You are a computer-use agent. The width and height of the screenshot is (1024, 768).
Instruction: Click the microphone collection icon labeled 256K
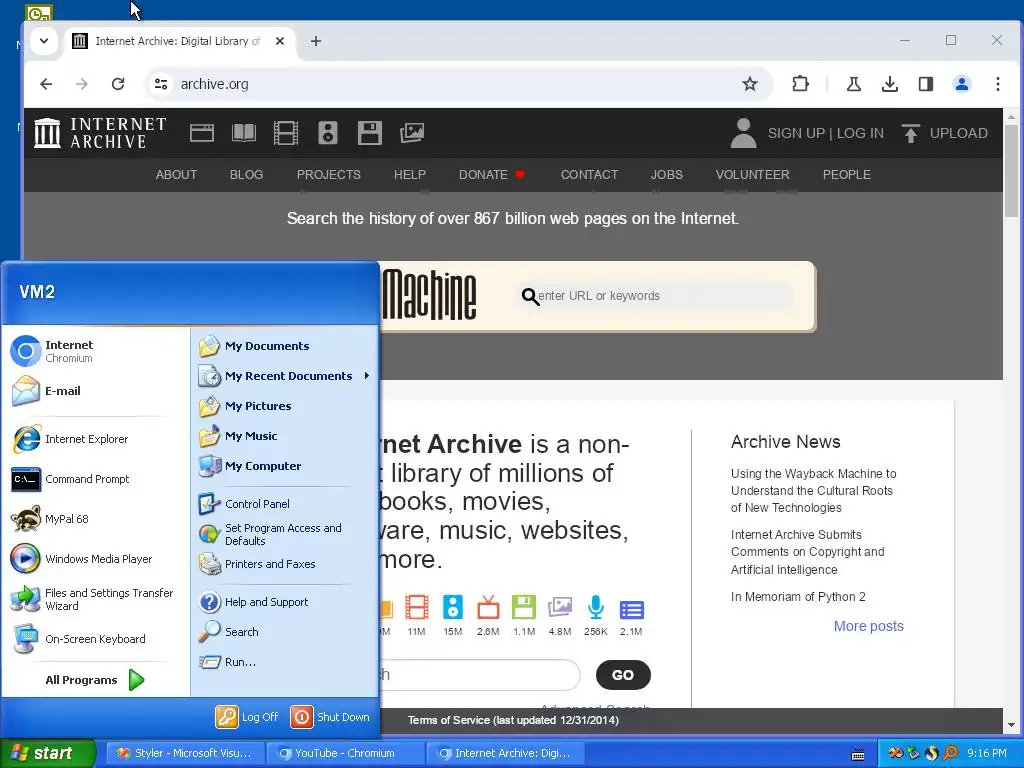596,607
